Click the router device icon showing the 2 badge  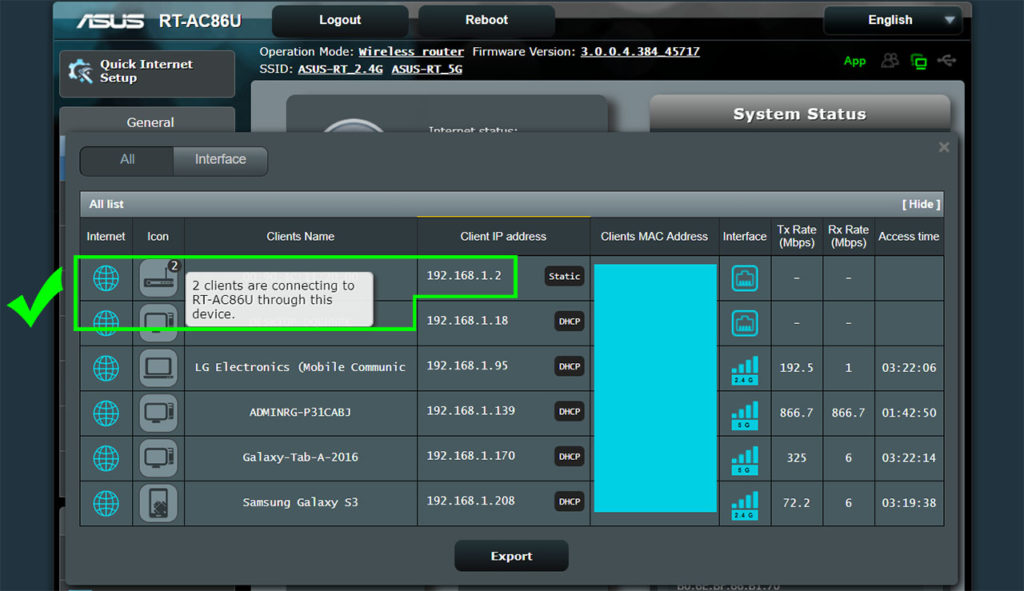tap(158, 278)
